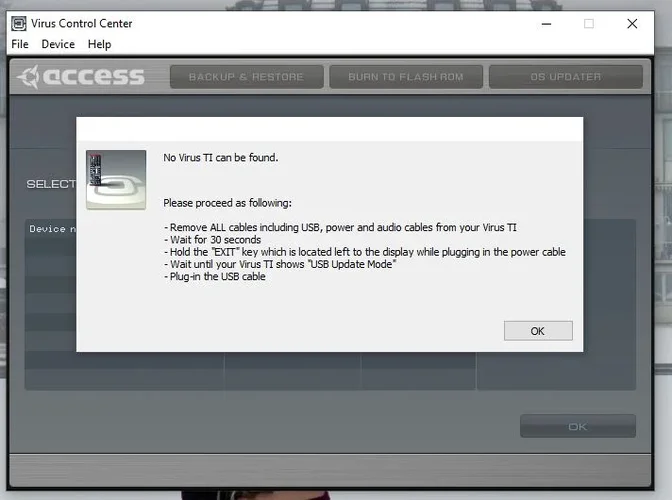Click the 'Plug-in the USB cable' line

(215, 276)
